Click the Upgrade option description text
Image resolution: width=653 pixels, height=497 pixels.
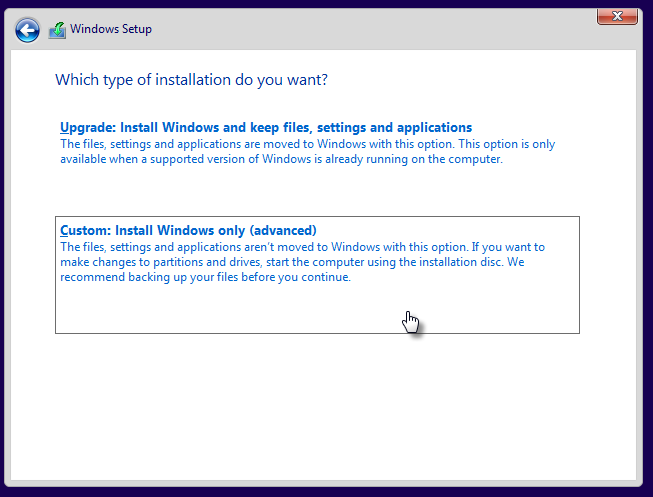coord(307,152)
